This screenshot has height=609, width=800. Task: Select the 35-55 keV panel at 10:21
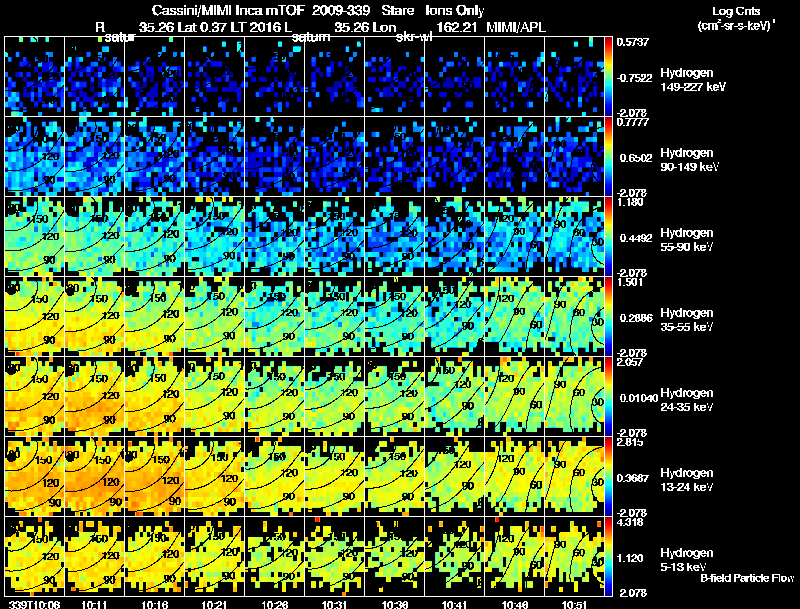pyautogui.click(x=214, y=316)
